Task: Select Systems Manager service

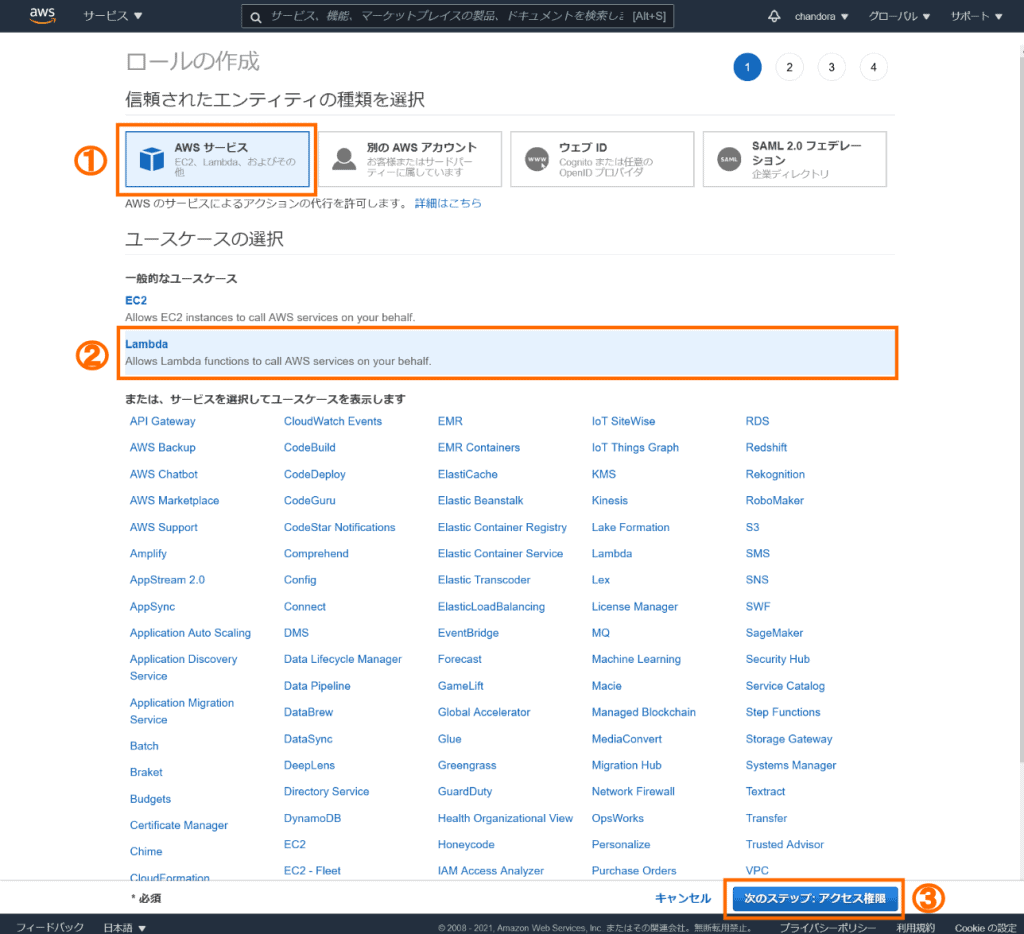Action: [791, 765]
